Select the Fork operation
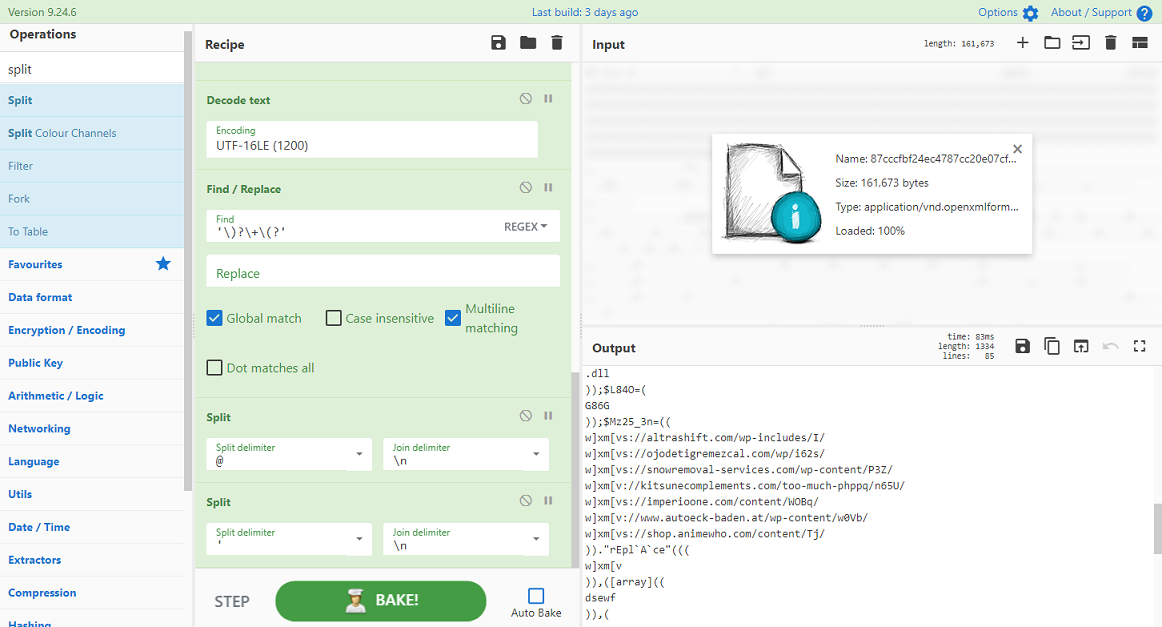1162x627 pixels. 92,199
